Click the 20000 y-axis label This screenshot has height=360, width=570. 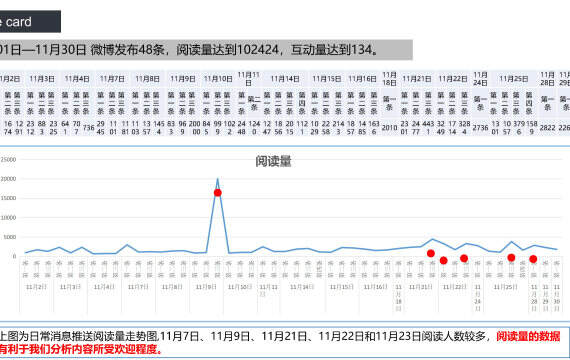[8, 179]
